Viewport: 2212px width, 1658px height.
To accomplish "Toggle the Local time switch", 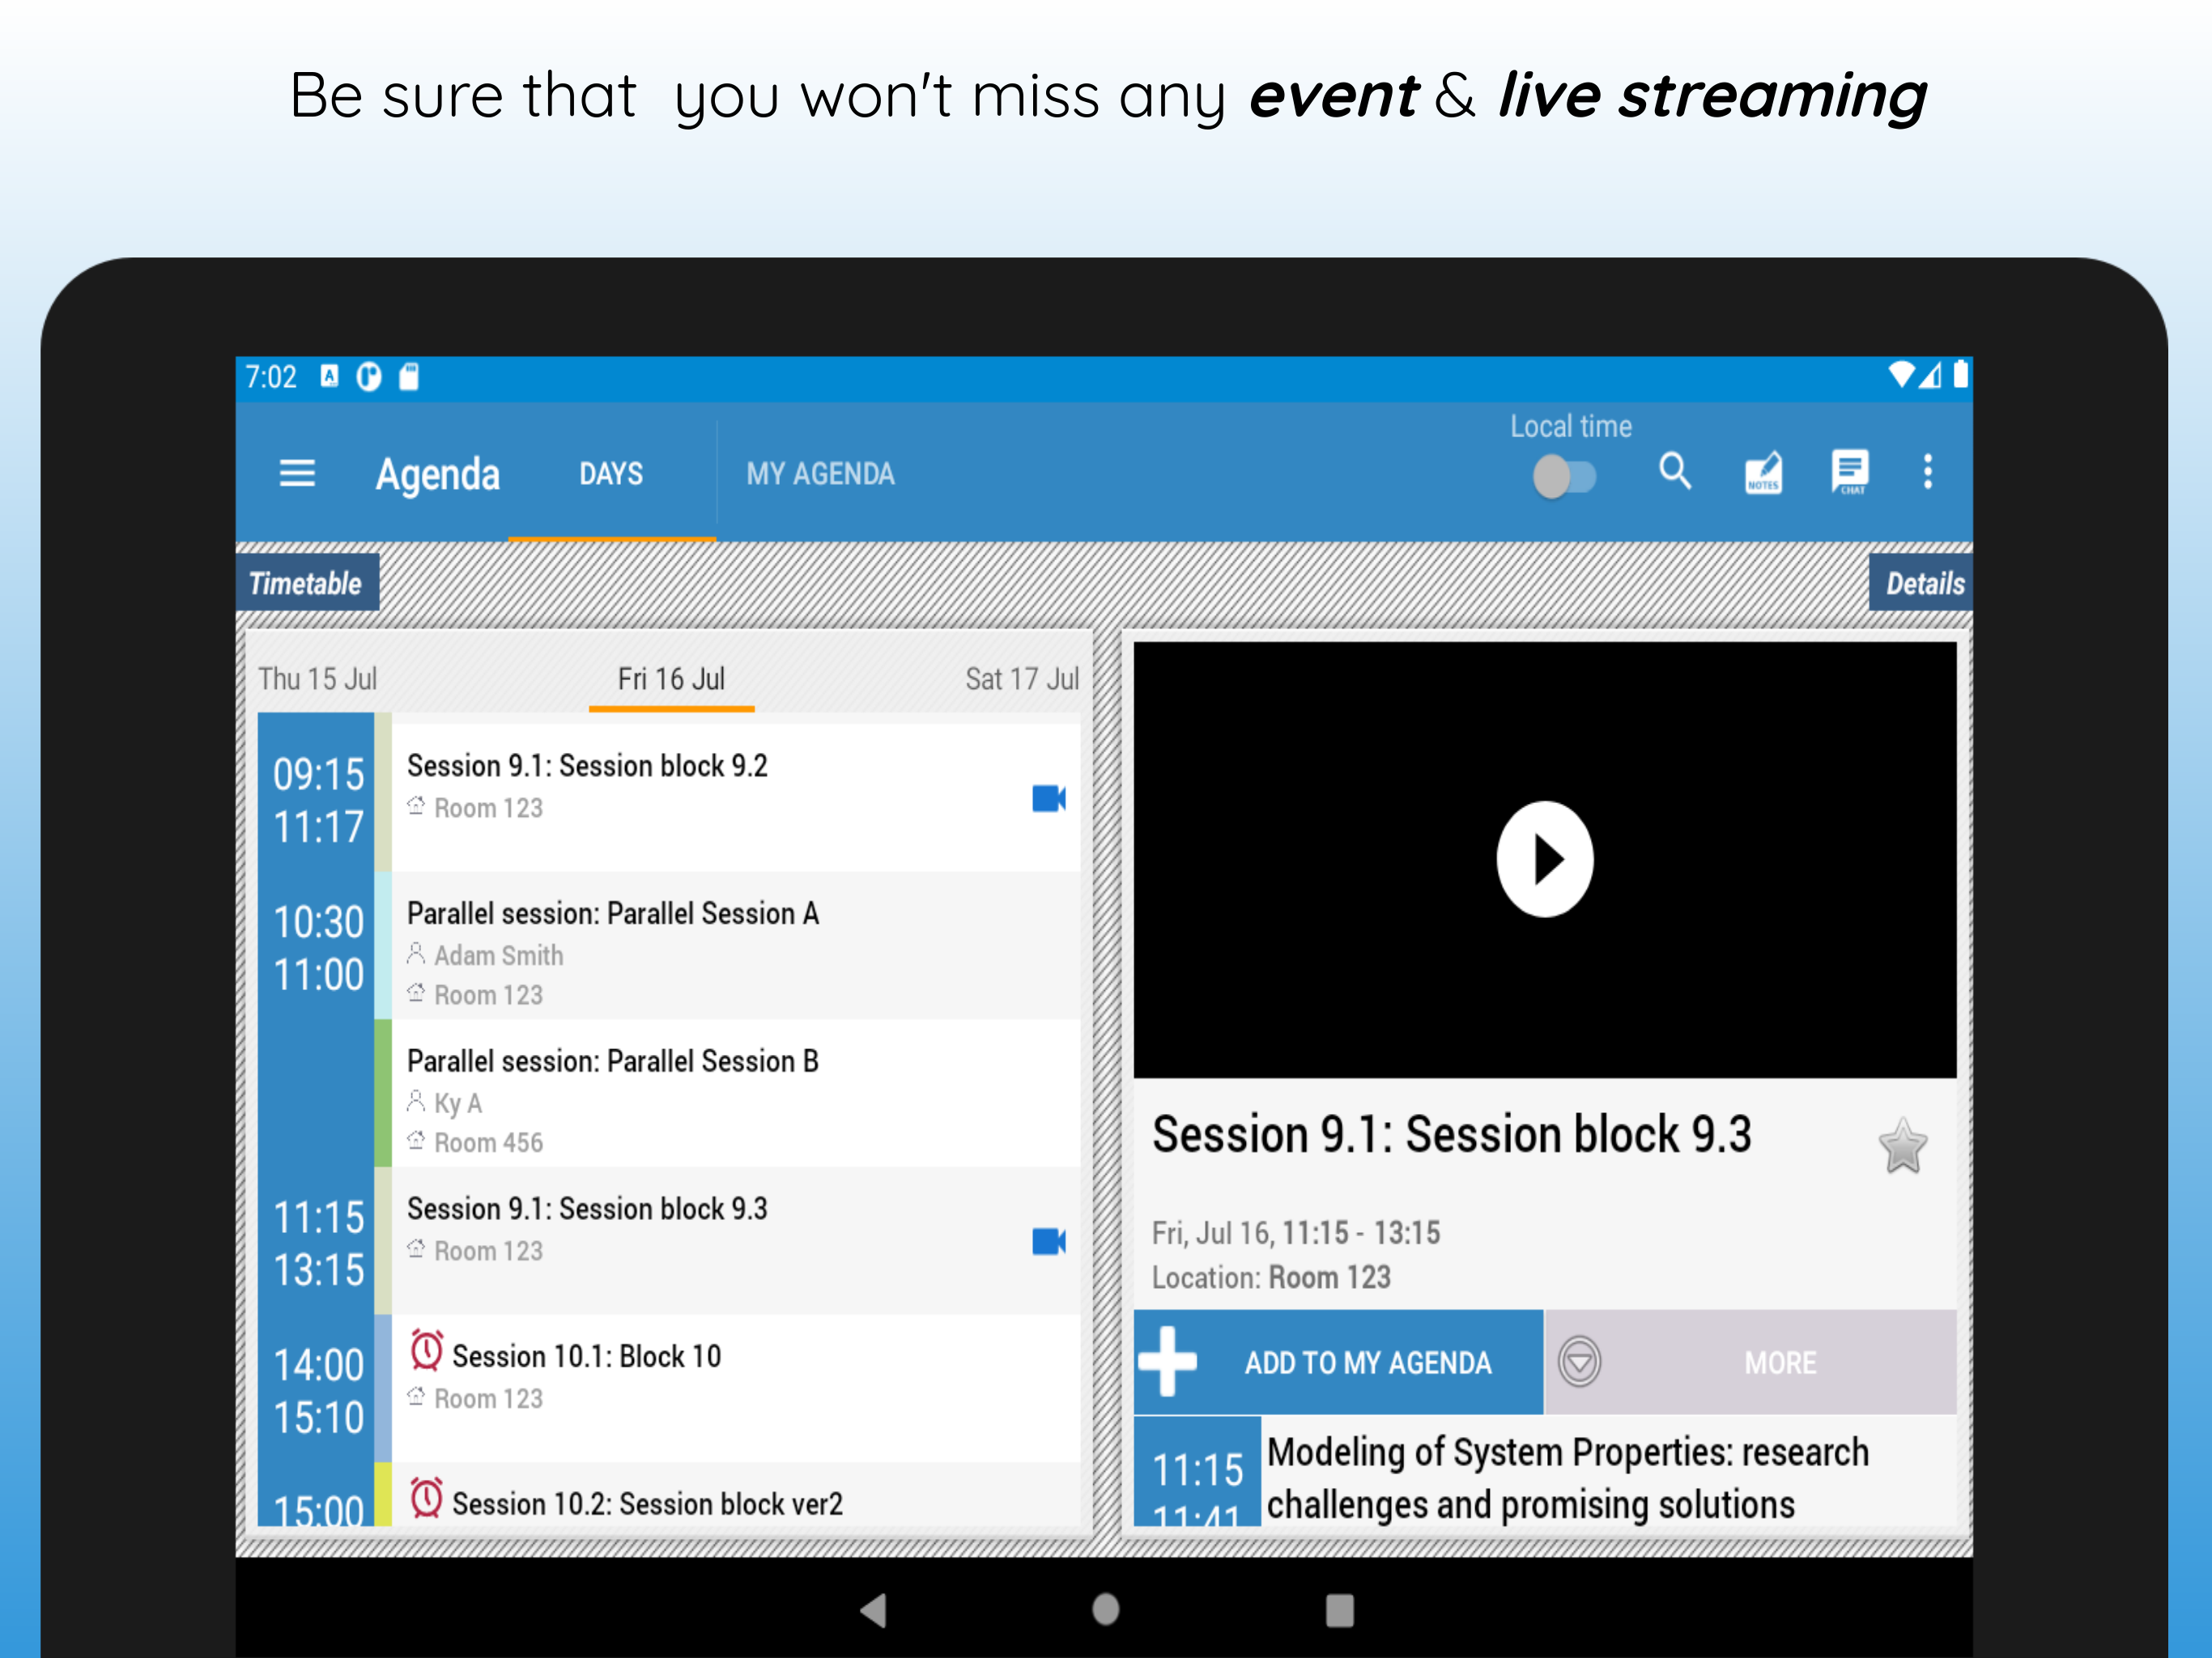I will [1564, 476].
